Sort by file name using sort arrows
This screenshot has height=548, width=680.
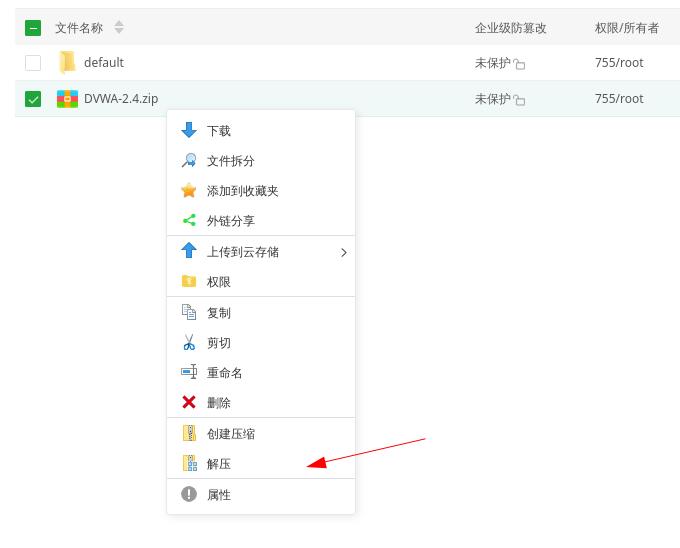(119, 28)
